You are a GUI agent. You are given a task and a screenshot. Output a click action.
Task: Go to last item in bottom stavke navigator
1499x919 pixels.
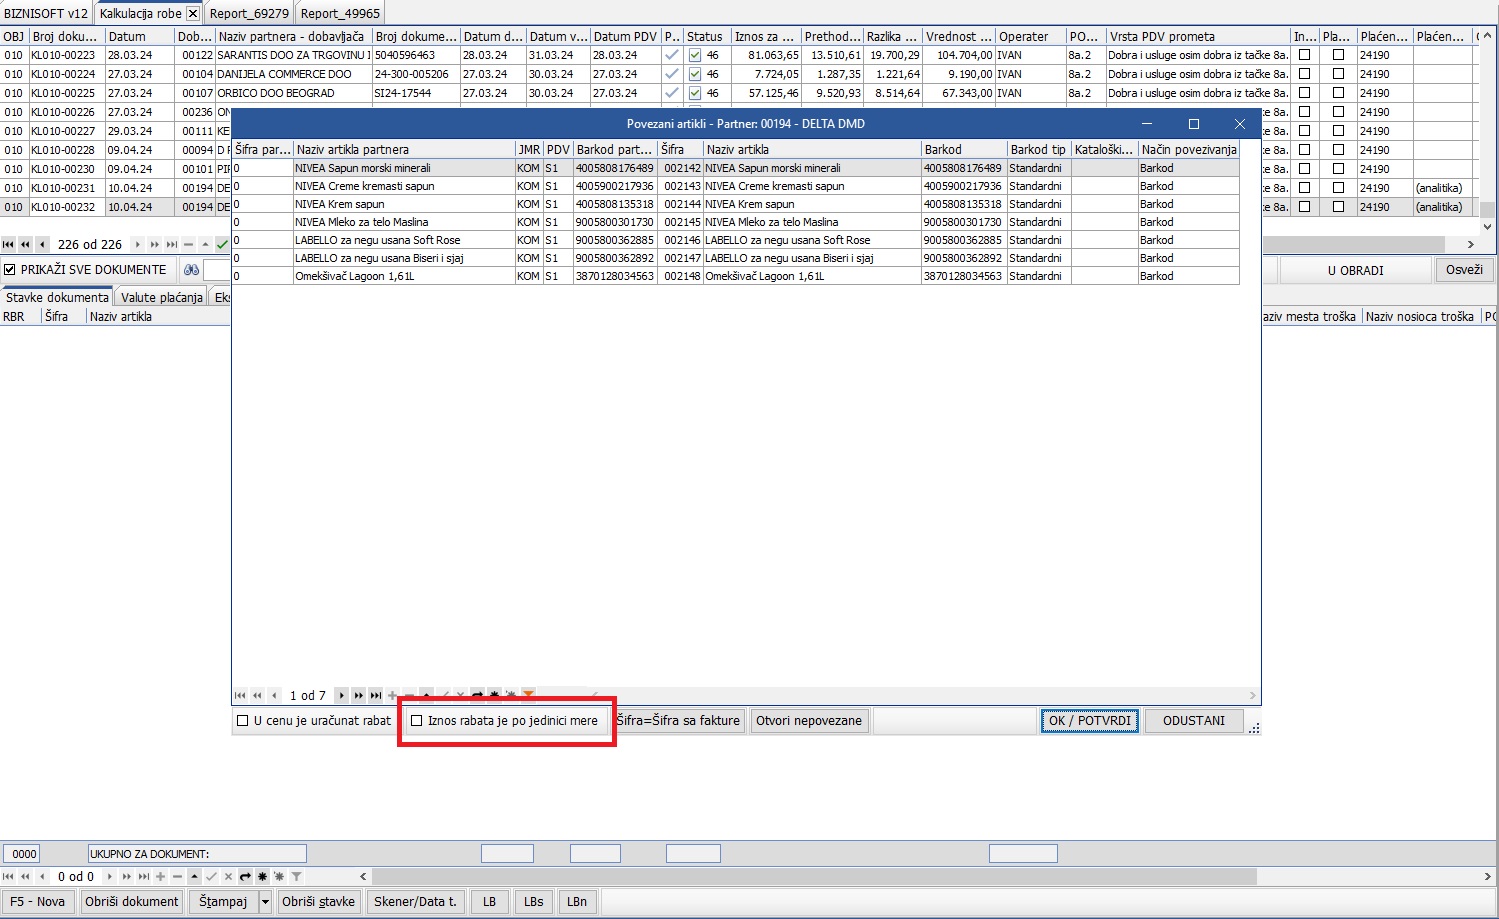point(143,877)
